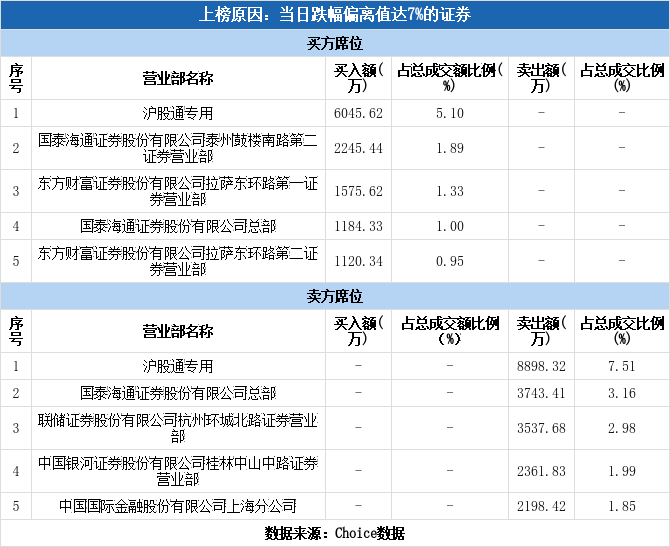The image size is (670, 547).
Task: Select the '卖方席位' section header
Action: coord(335,296)
